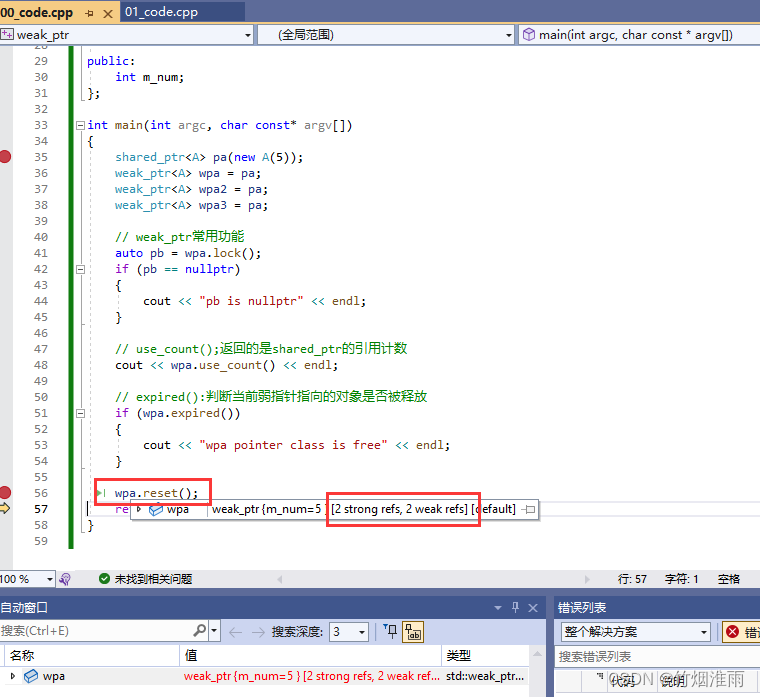Click the magnifier search icon in 自动窗口
Screen dimensions: 760x697
tap(199, 631)
